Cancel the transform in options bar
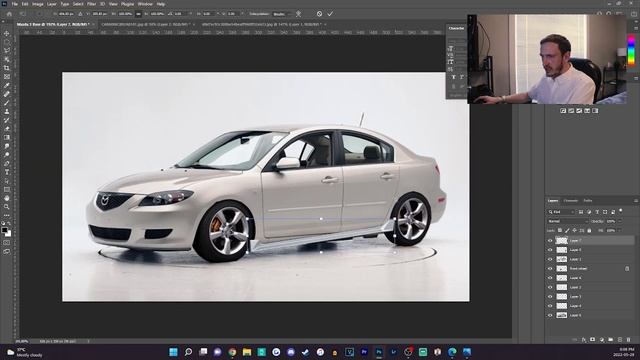Viewport: 640px width, 360px height. (x=319, y=14)
